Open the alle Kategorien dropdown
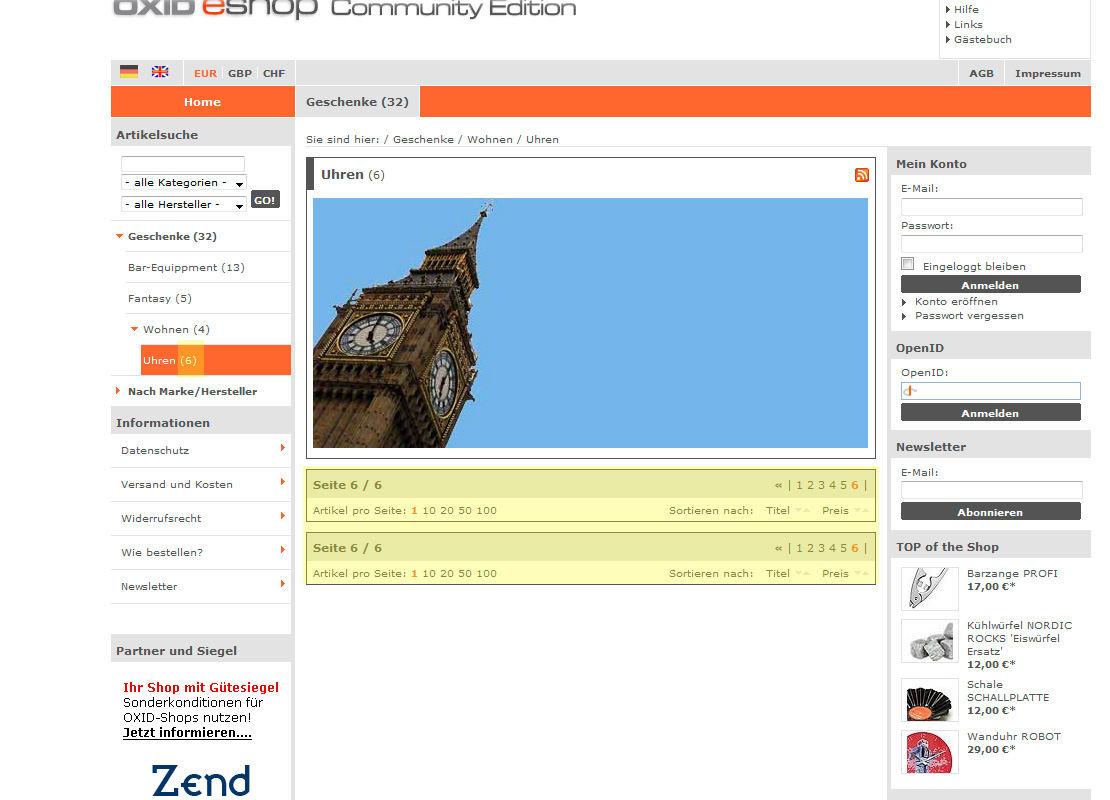1110x800 pixels. (x=183, y=183)
